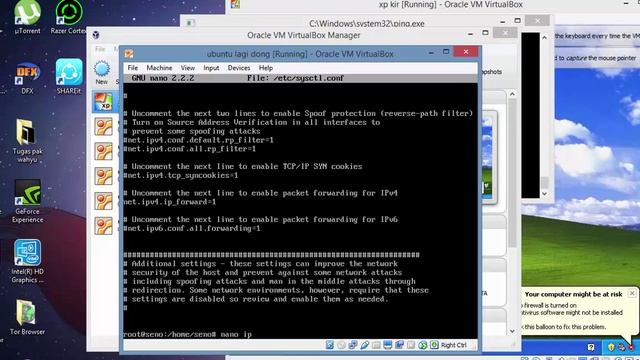Click the root@seno shell prompt line
Screen dimensions: 640x360
pyautogui.click(x=188, y=334)
